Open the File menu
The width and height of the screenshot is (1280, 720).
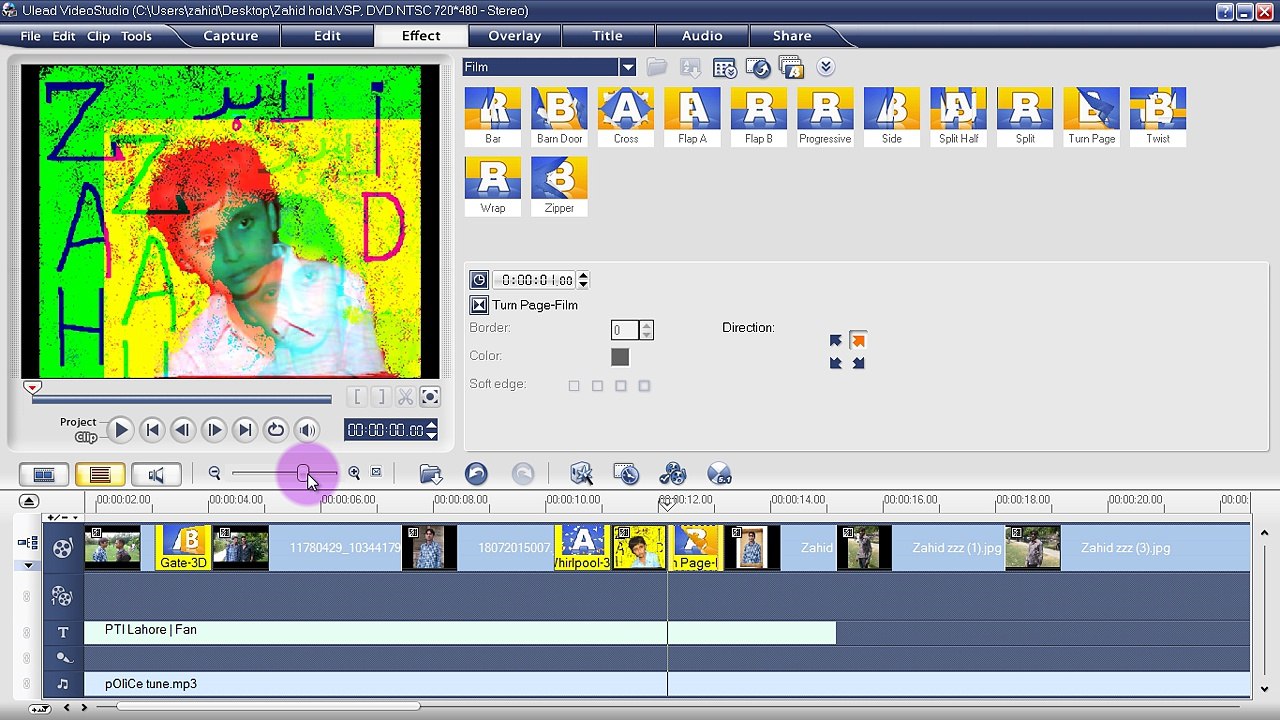[30, 36]
